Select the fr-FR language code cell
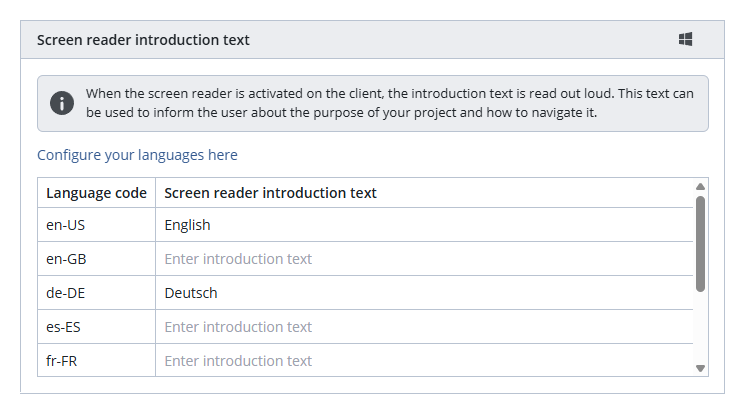Screen dimensions: 745x414 pos(96,360)
